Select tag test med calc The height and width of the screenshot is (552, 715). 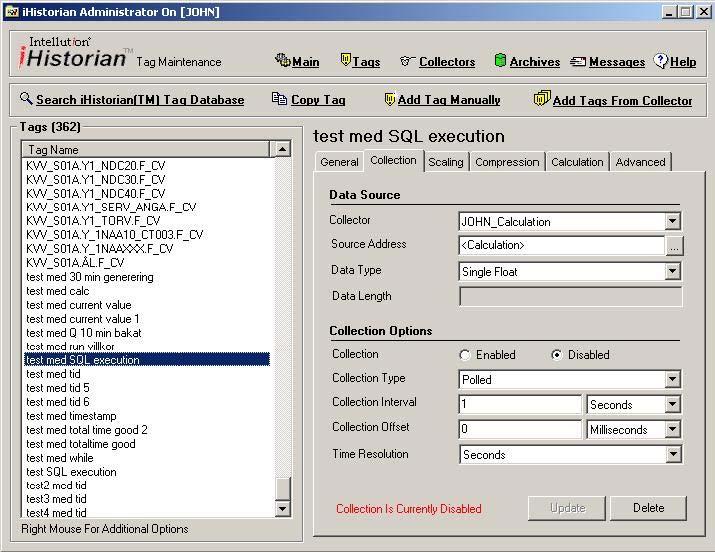click(58, 291)
